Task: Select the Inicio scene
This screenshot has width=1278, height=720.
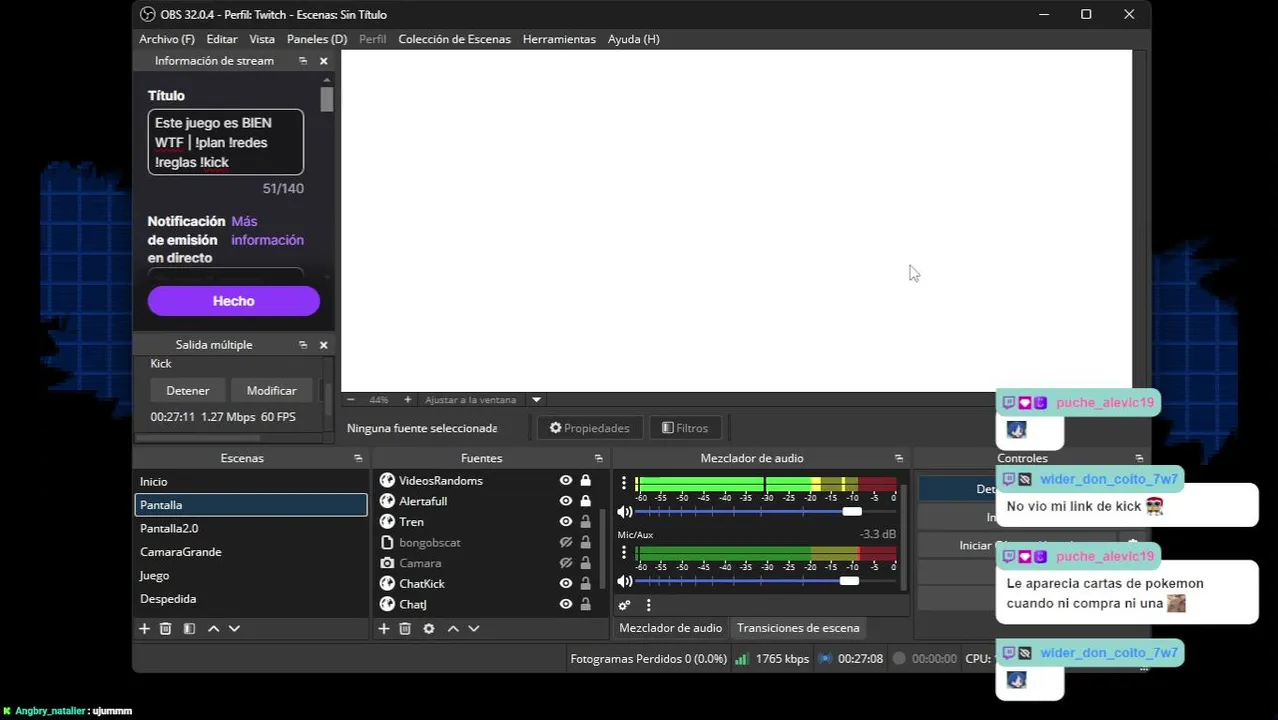Action: pyautogui.click(x=251, y=482)
